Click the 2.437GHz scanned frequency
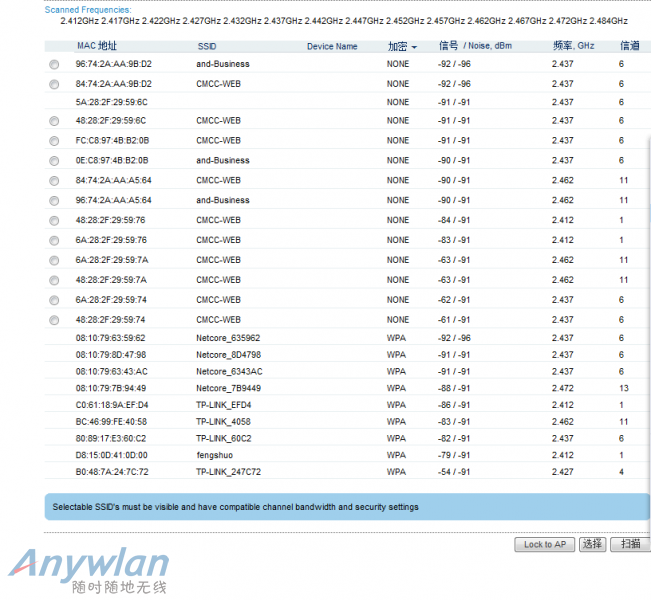This screenshot has width=651, height=600. pos(283,21)
